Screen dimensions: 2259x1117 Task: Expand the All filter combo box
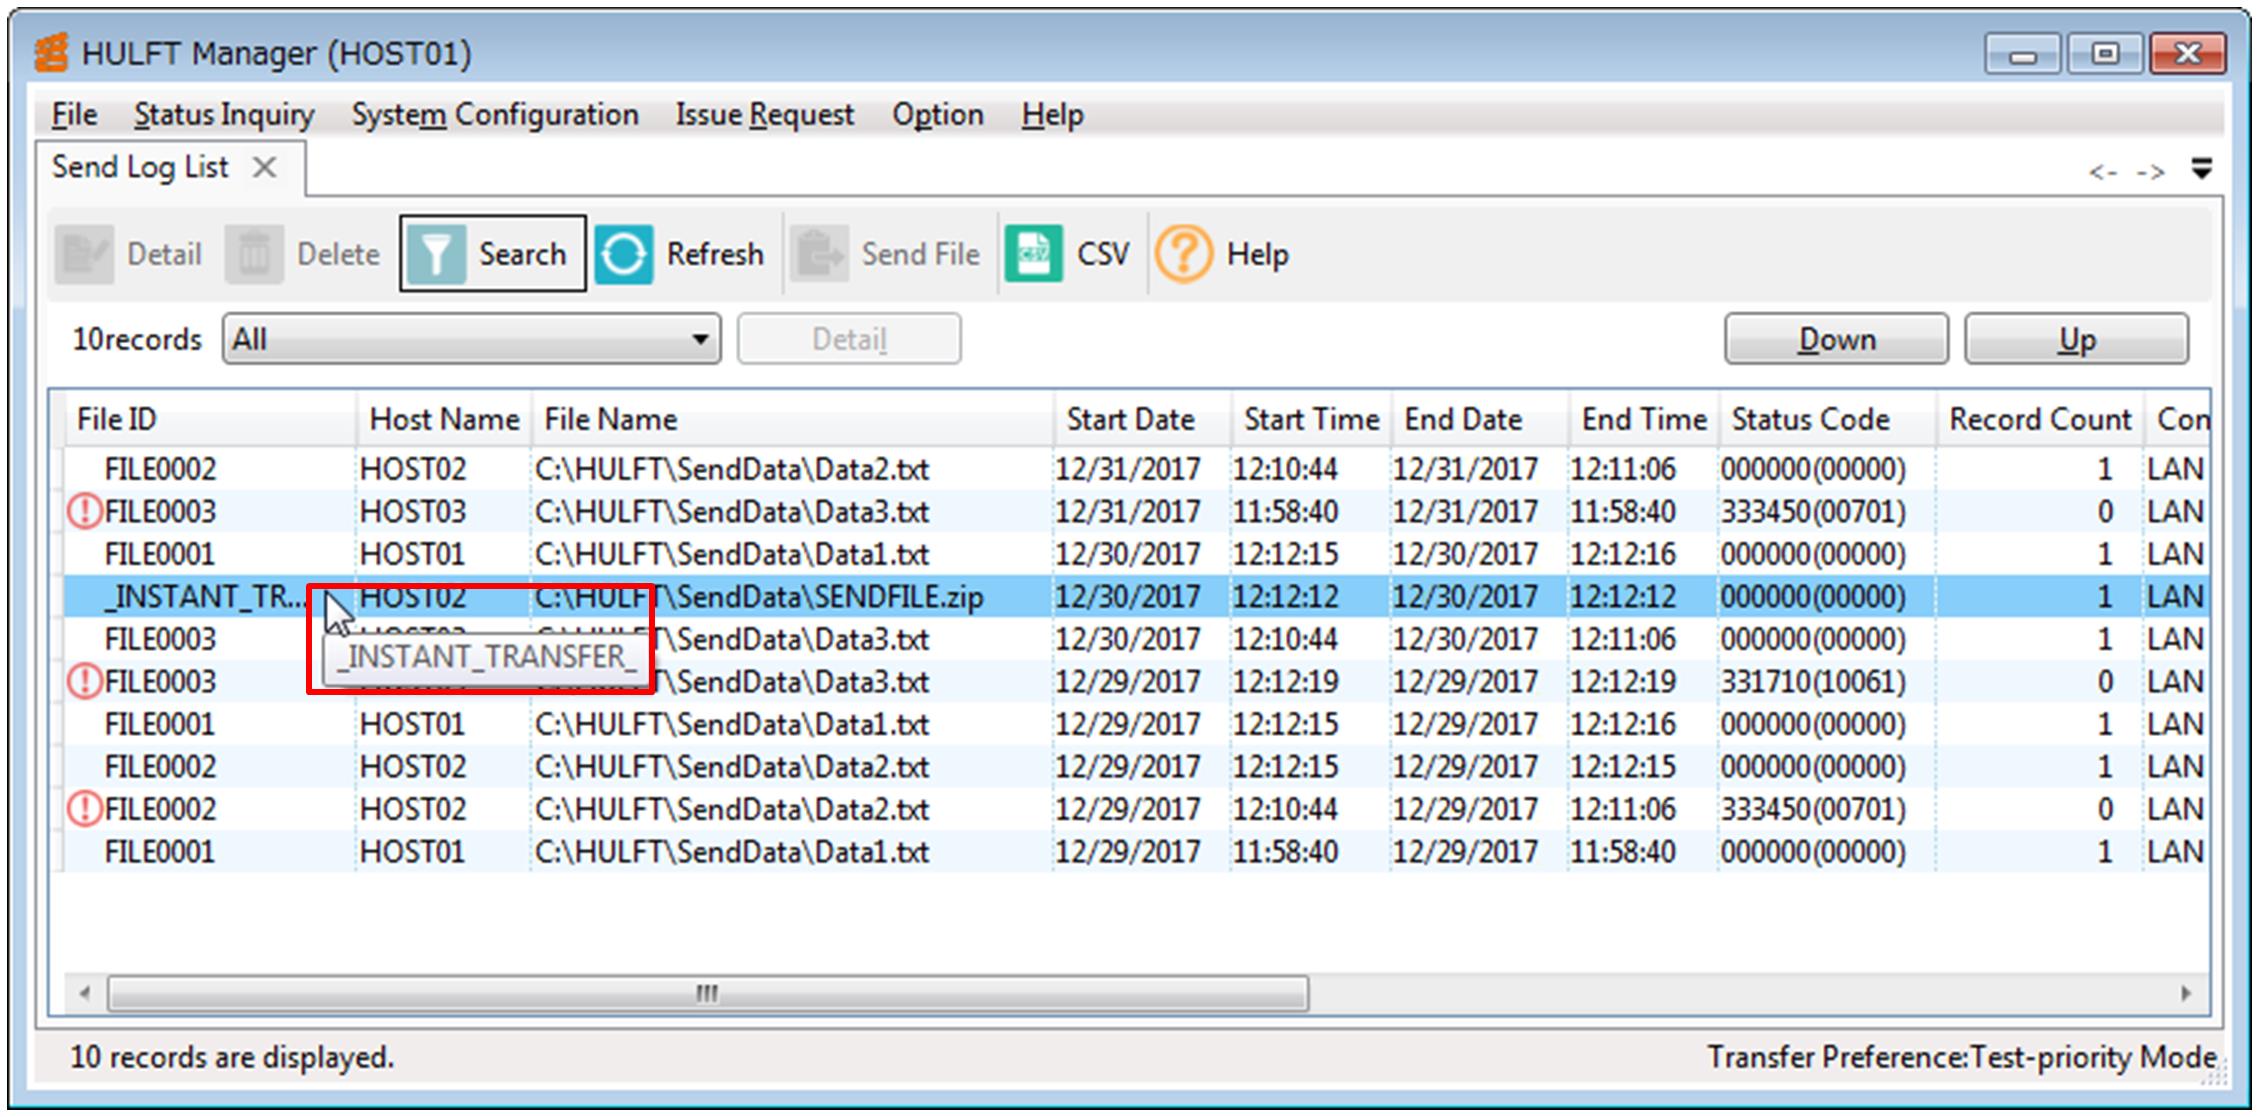(471, 339)
